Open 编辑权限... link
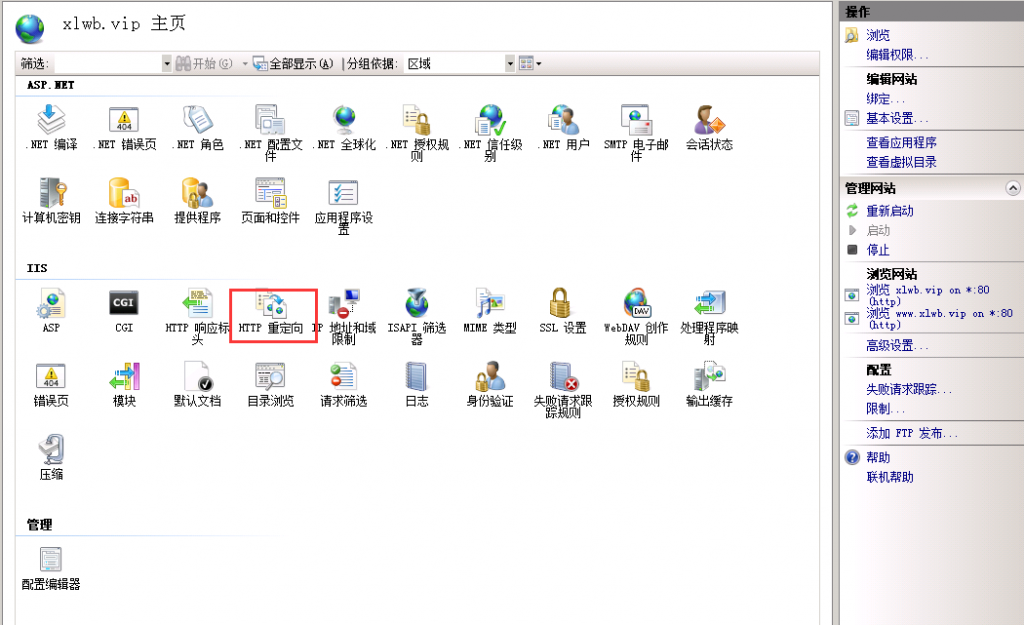The width and height of the screenshot is (1024, 625). pyautogui.click(x=897, y=55)
